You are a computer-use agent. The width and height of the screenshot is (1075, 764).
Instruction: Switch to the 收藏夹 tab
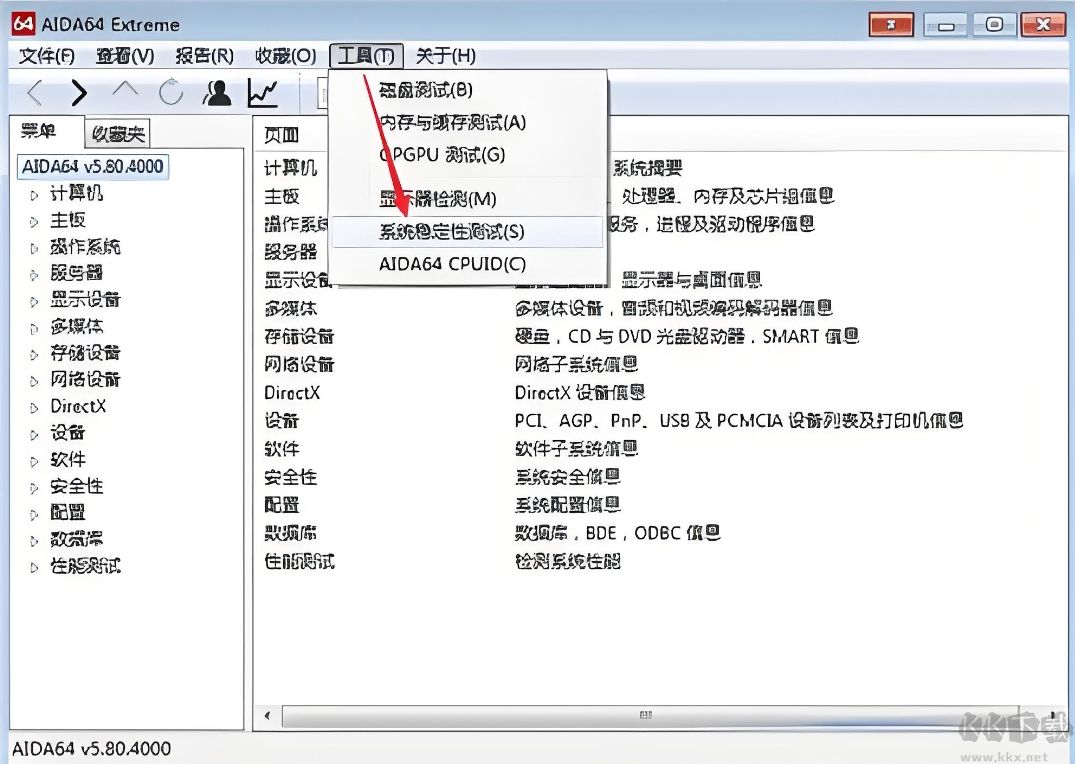[120, 132]
